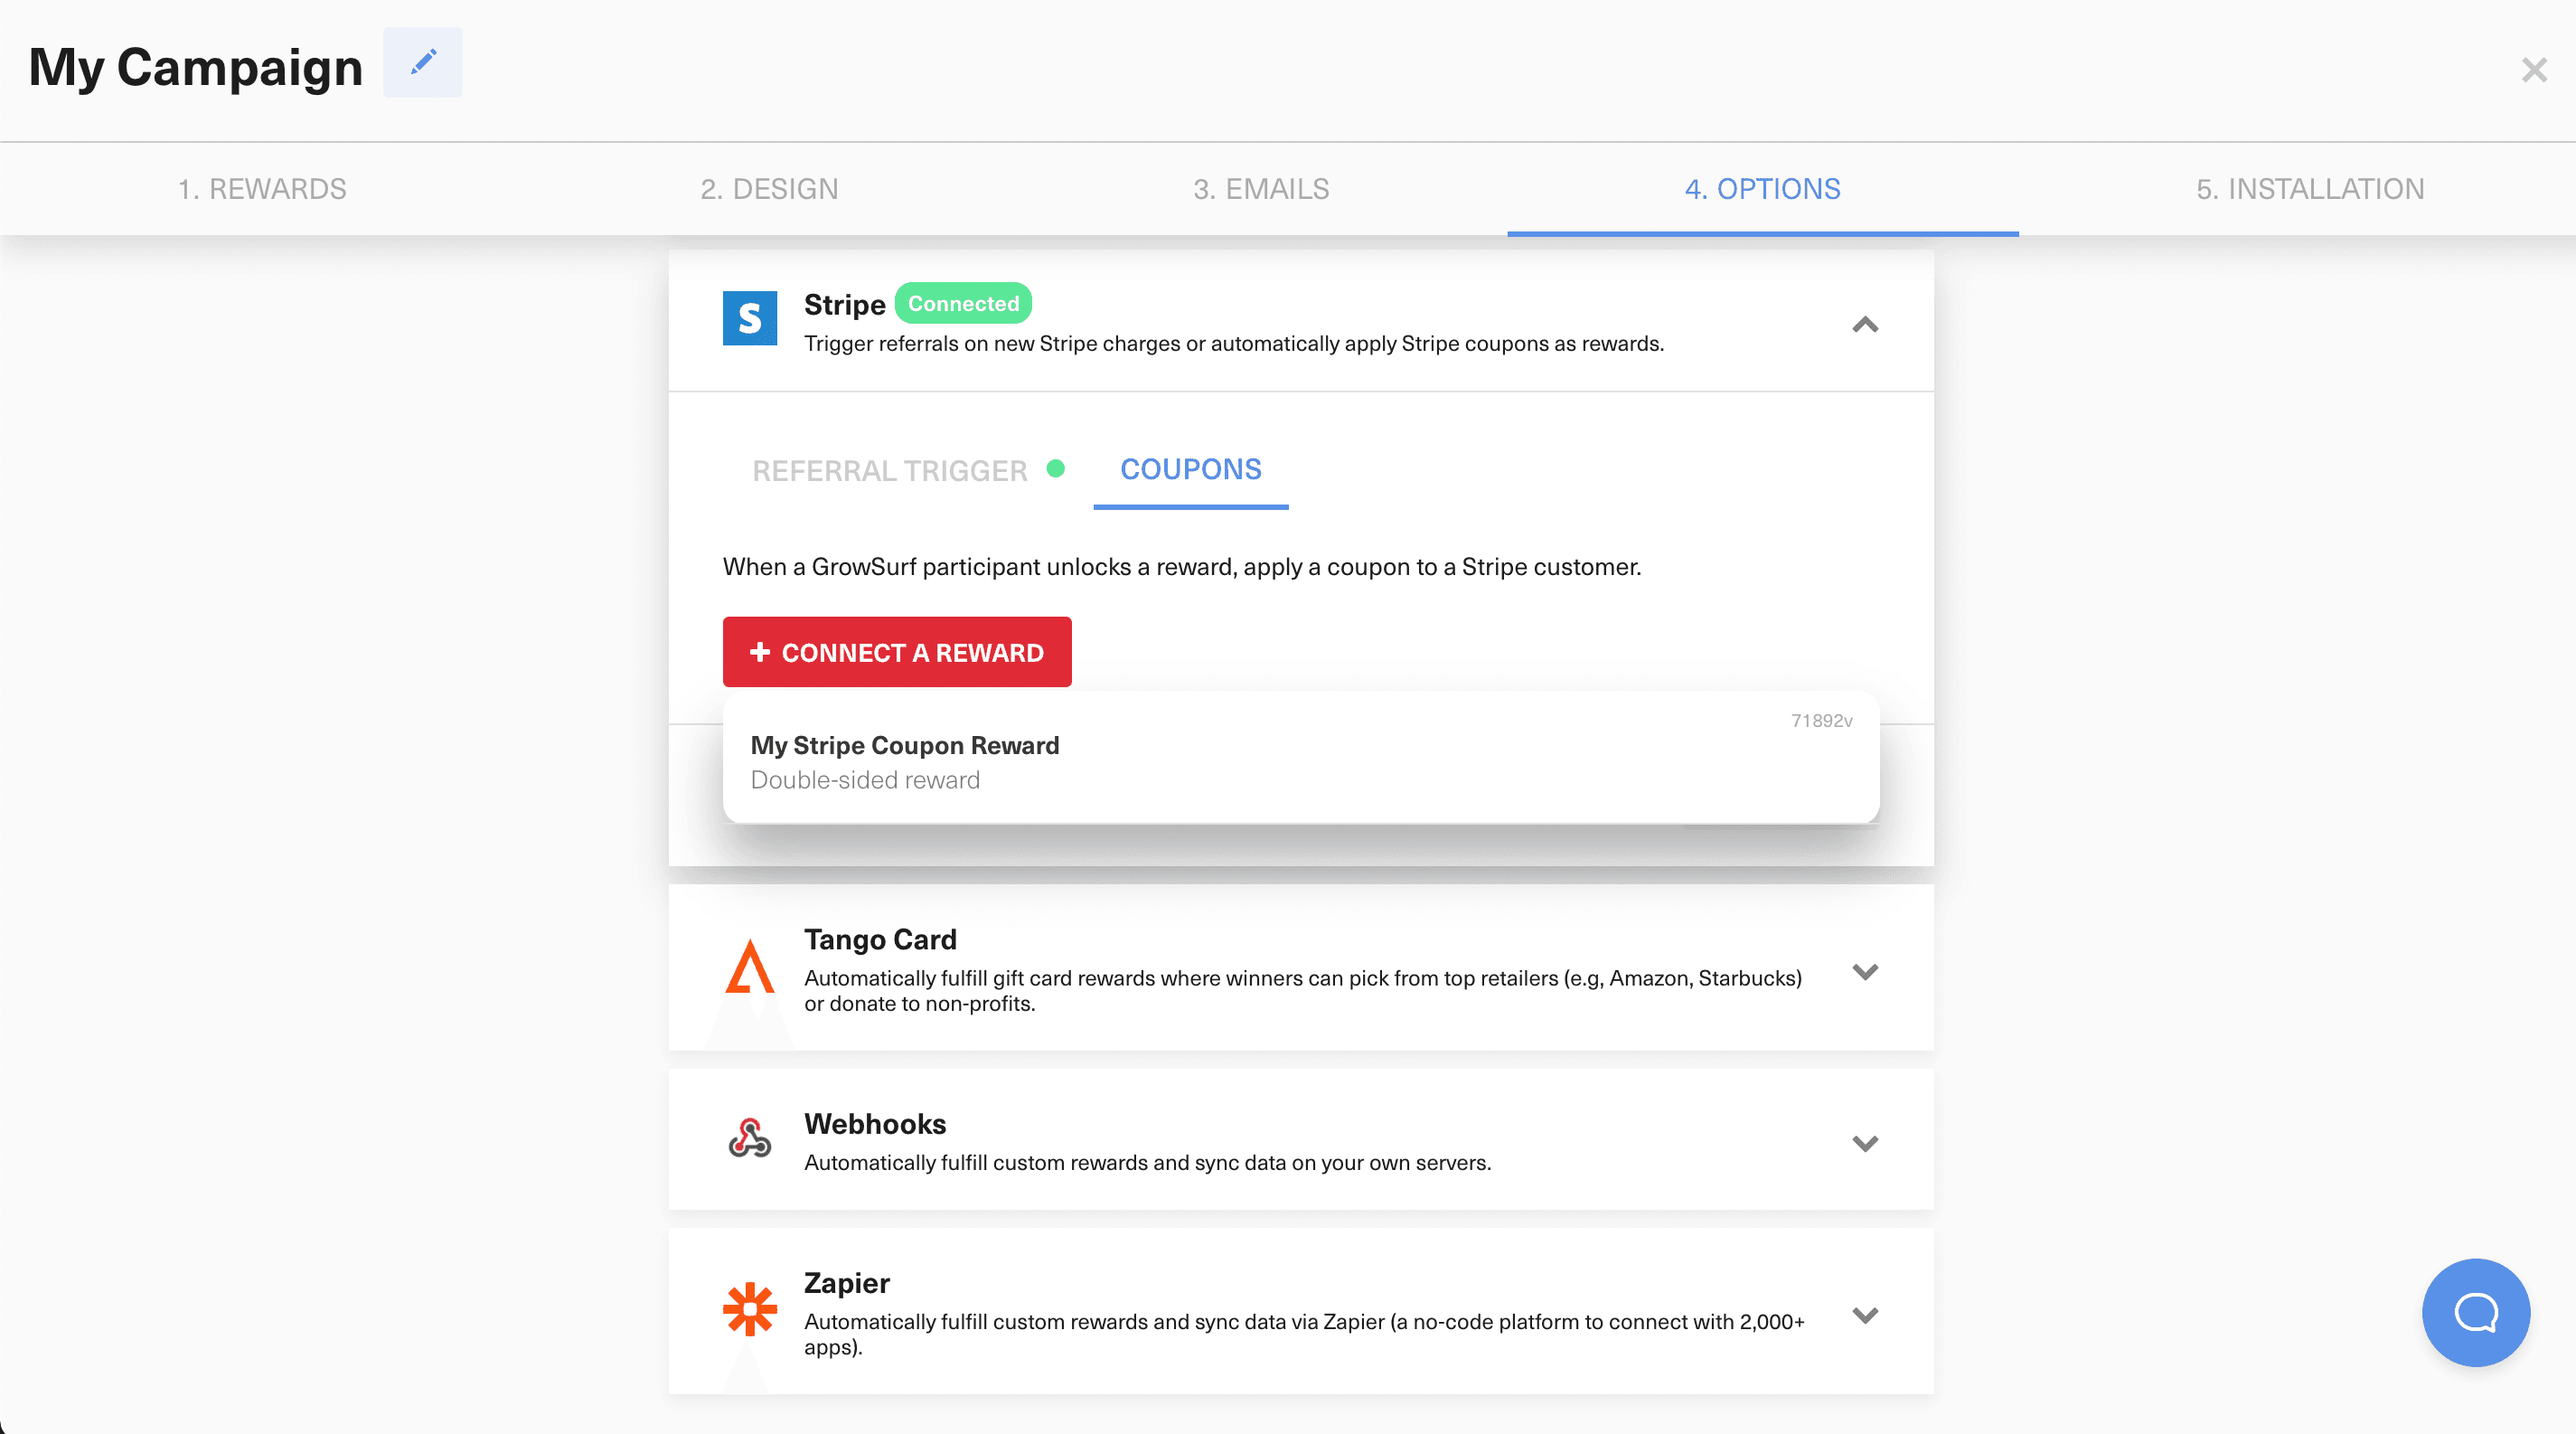
Task: Open the help chat bubble icon
Action: click(x=2475, y=1312)
